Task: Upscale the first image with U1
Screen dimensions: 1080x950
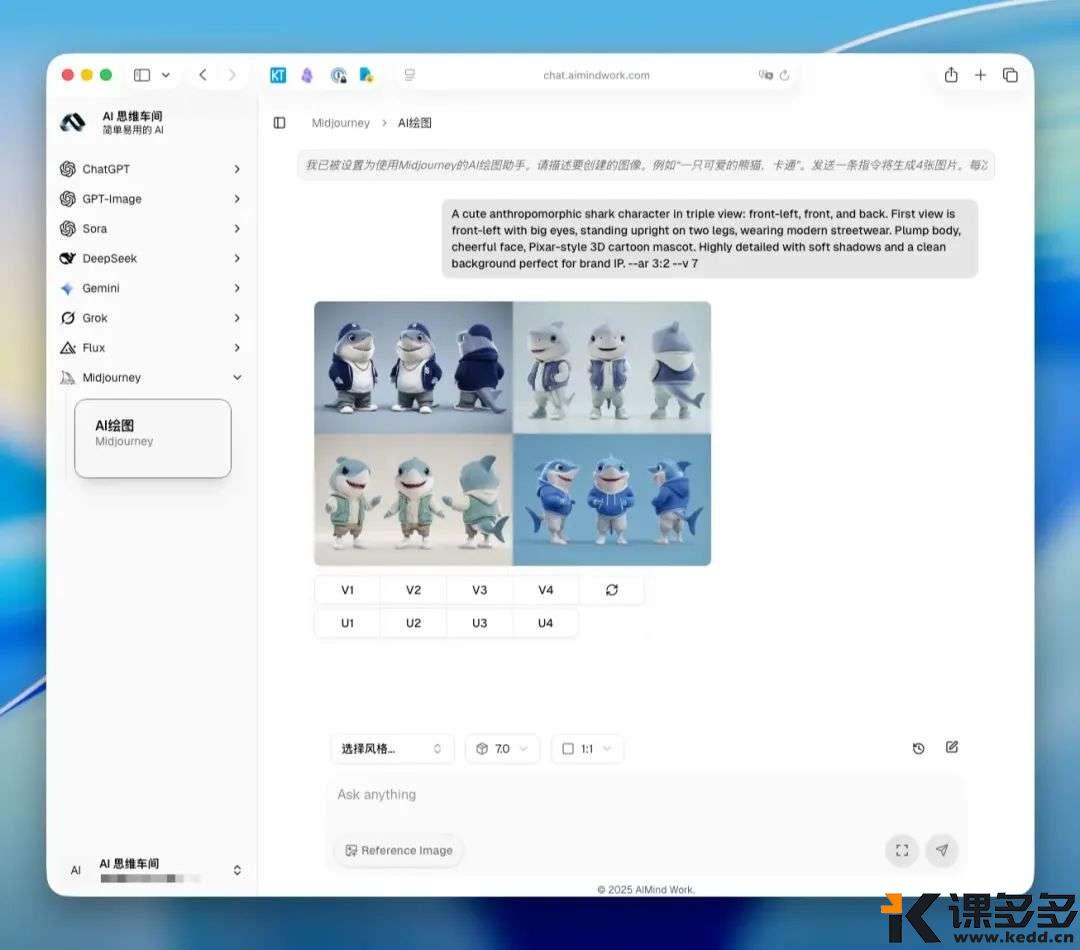Action: tap(347, 623)
